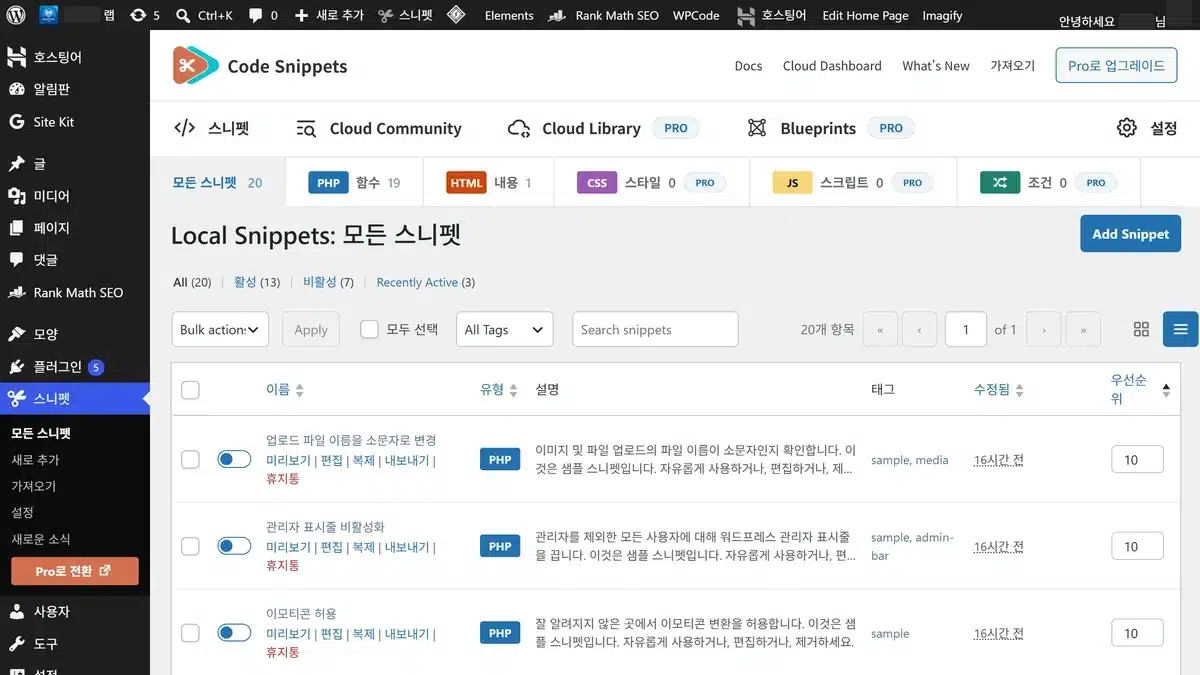Click the 새로 추가 plus item in the admin bar
Screen dimensions: 1200x675
point(329,15)
